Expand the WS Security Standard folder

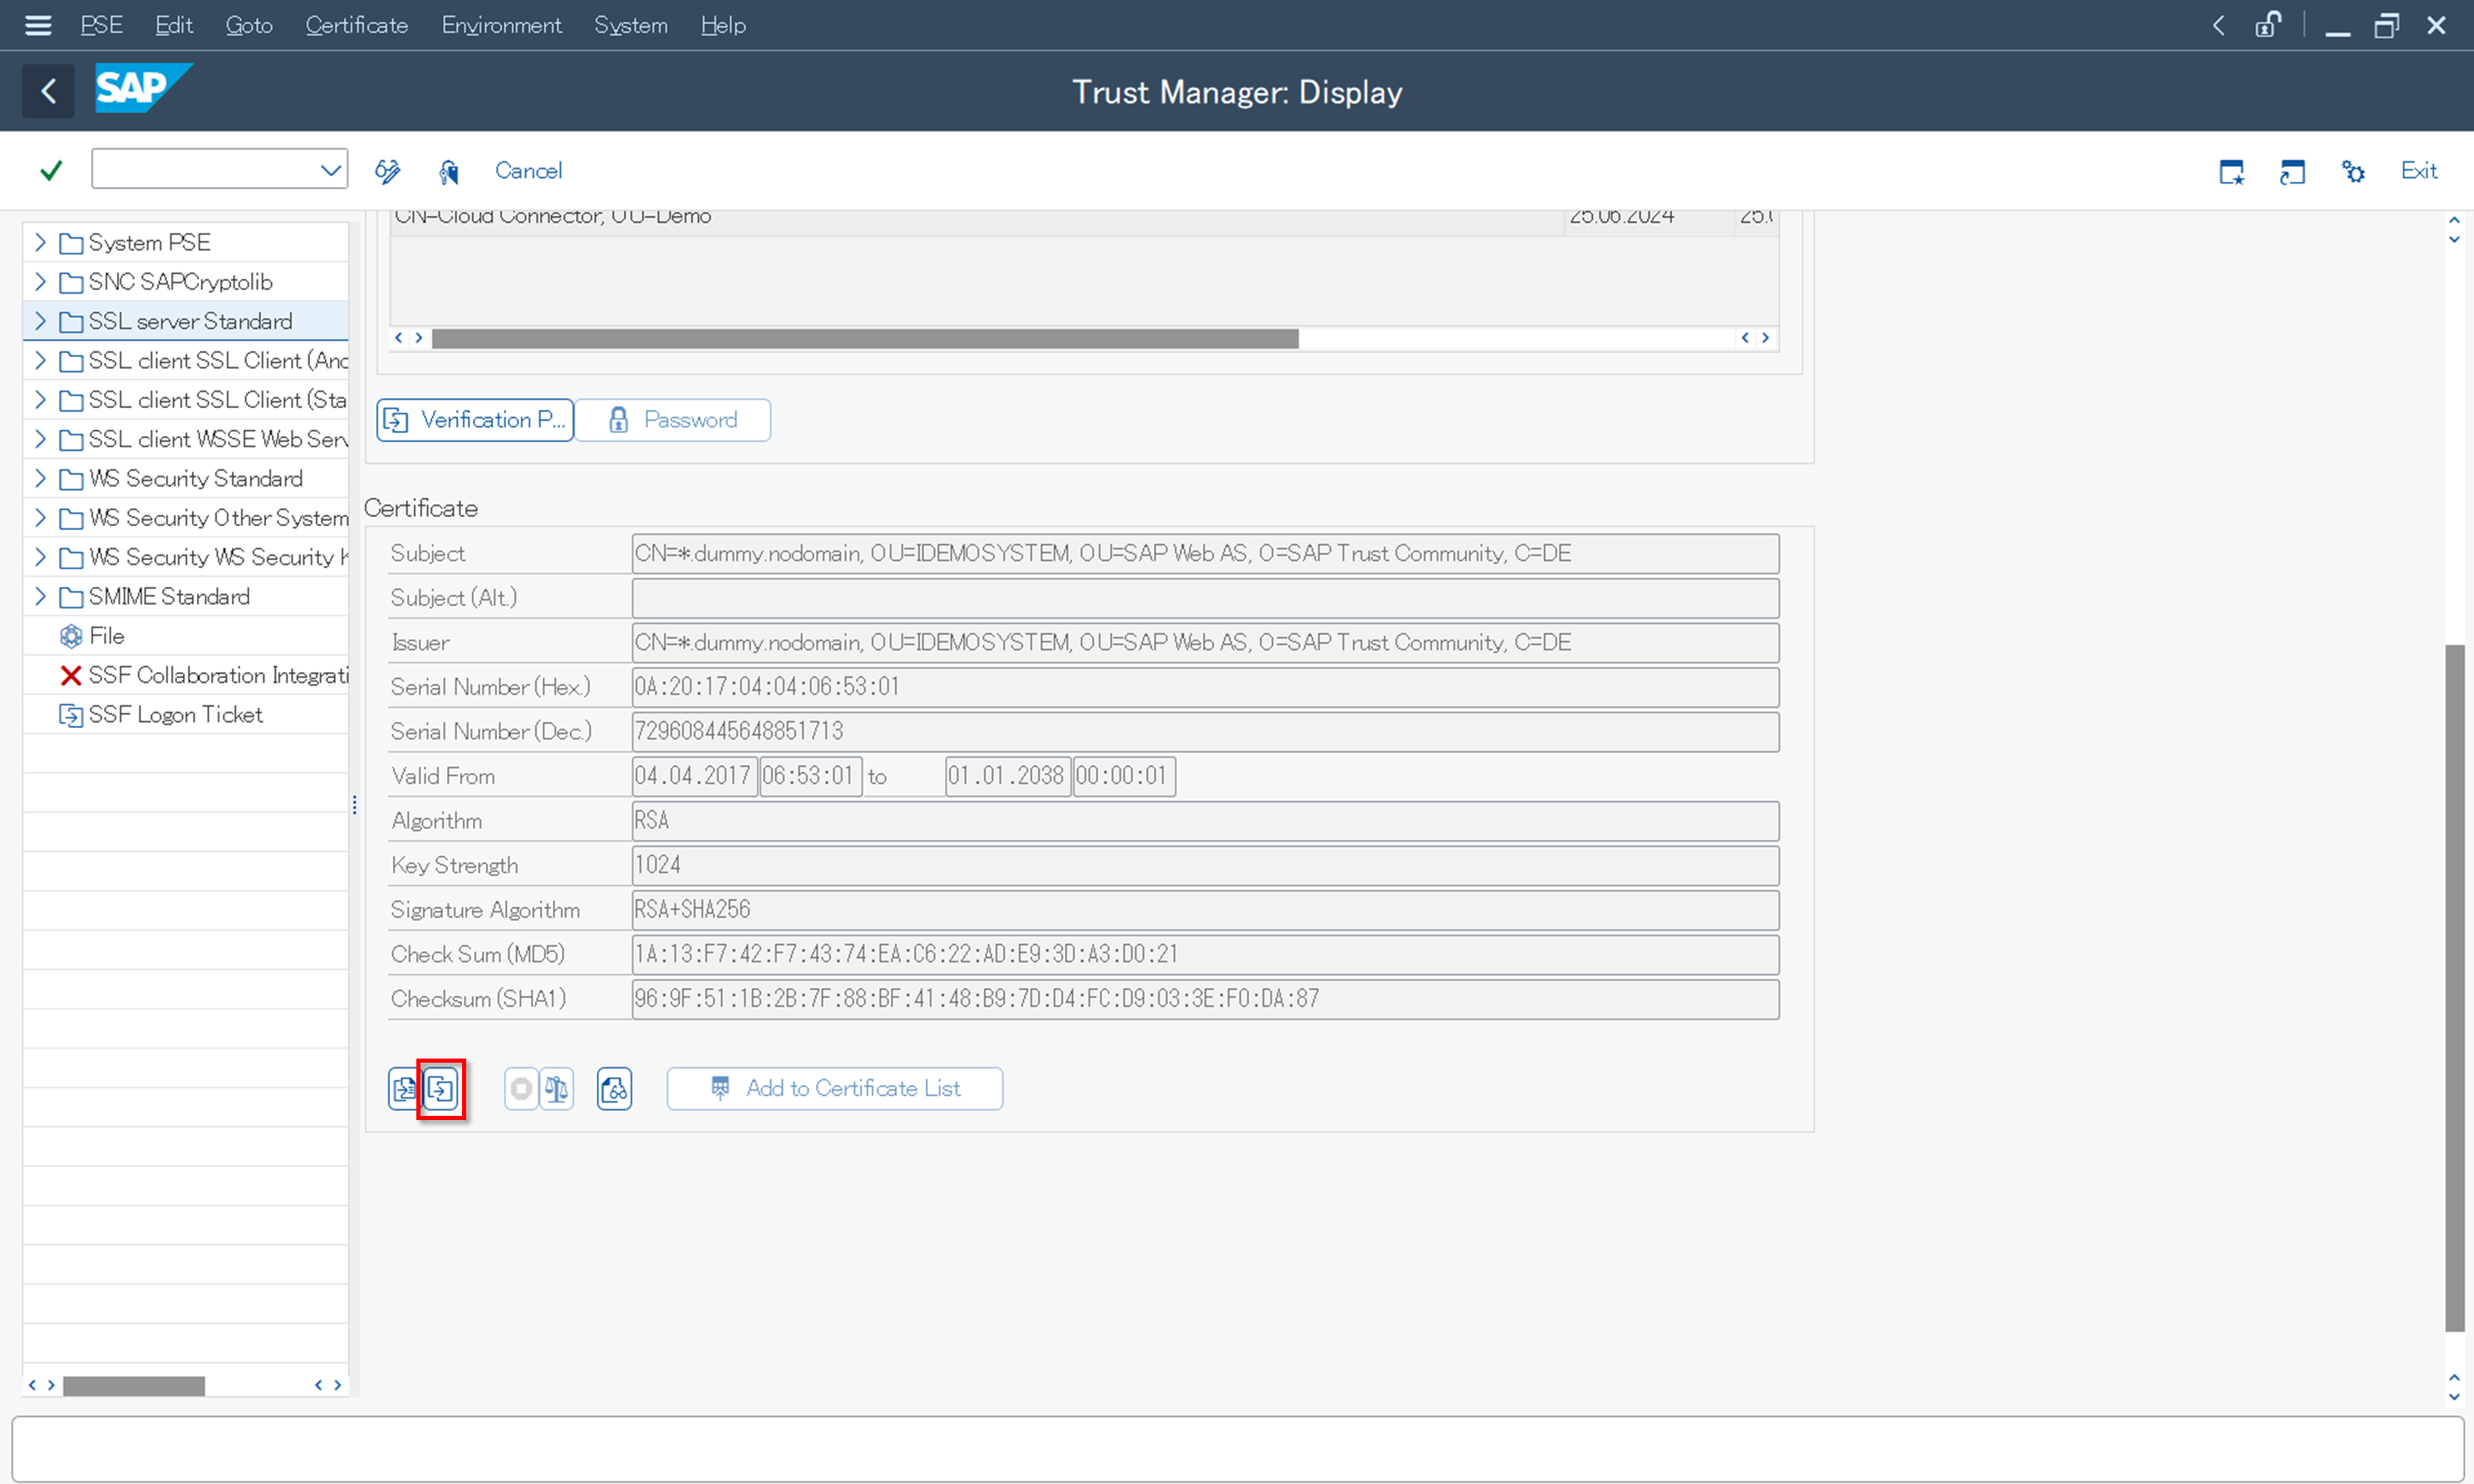40,478
